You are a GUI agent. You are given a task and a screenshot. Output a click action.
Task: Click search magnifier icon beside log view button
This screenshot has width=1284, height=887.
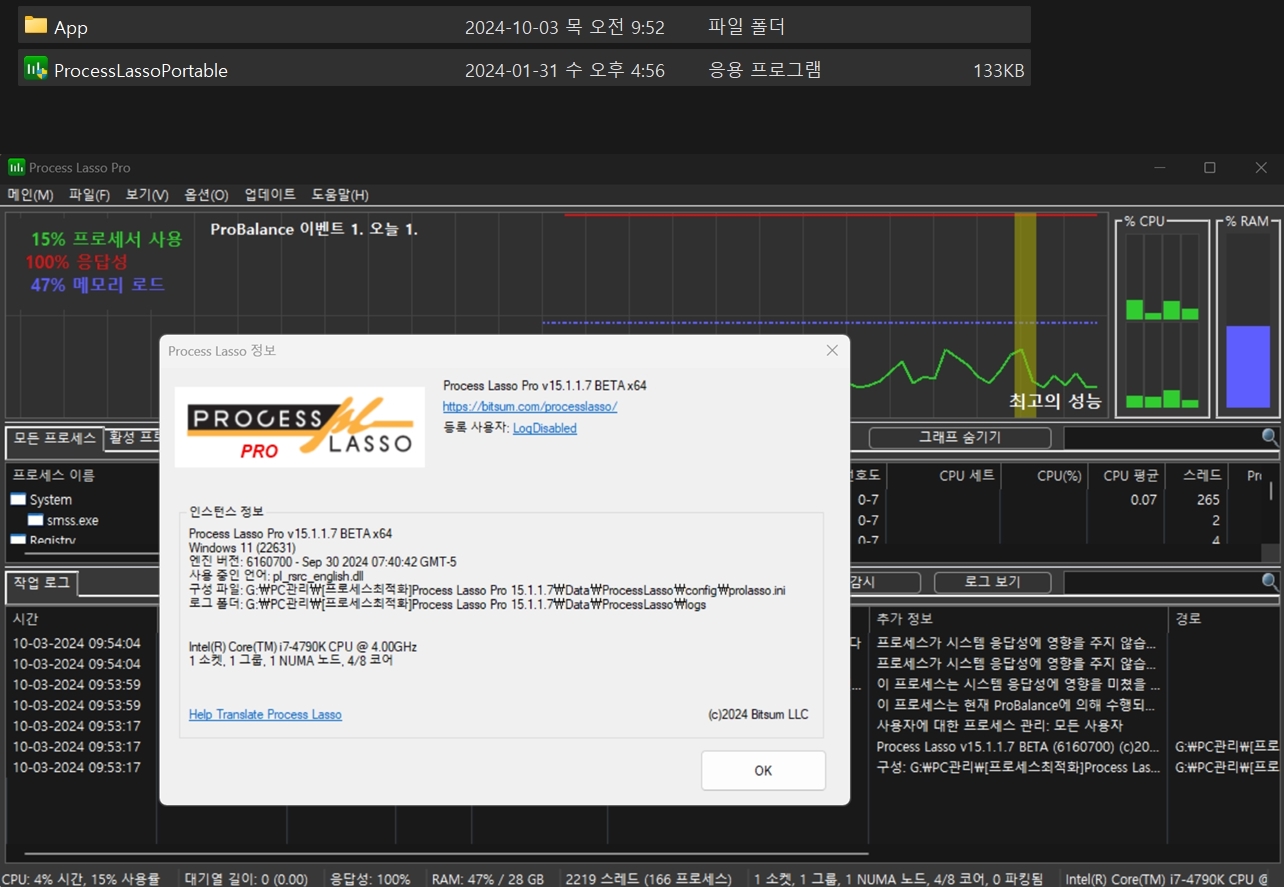[x=1270, y=582]
